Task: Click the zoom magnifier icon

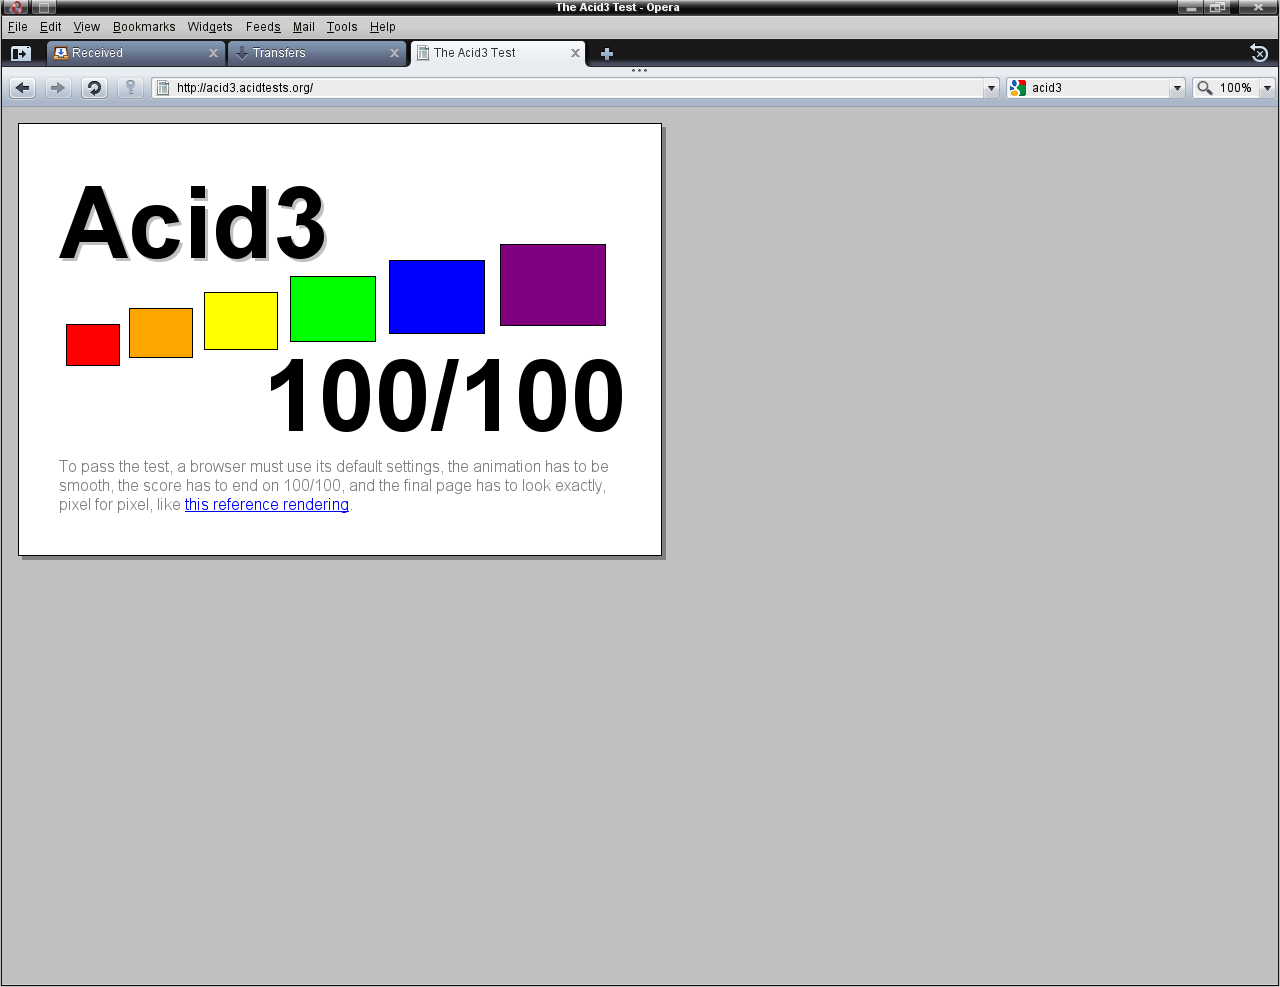Action: coord(1205,88)
